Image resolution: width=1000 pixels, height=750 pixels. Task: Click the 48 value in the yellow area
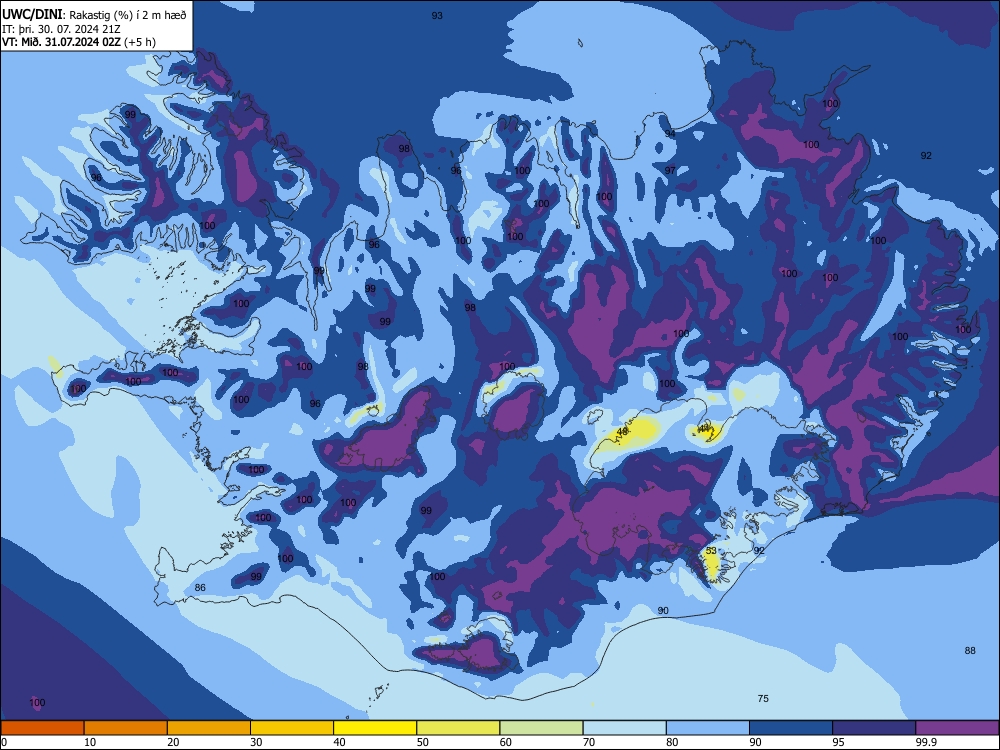pos(623,432)
